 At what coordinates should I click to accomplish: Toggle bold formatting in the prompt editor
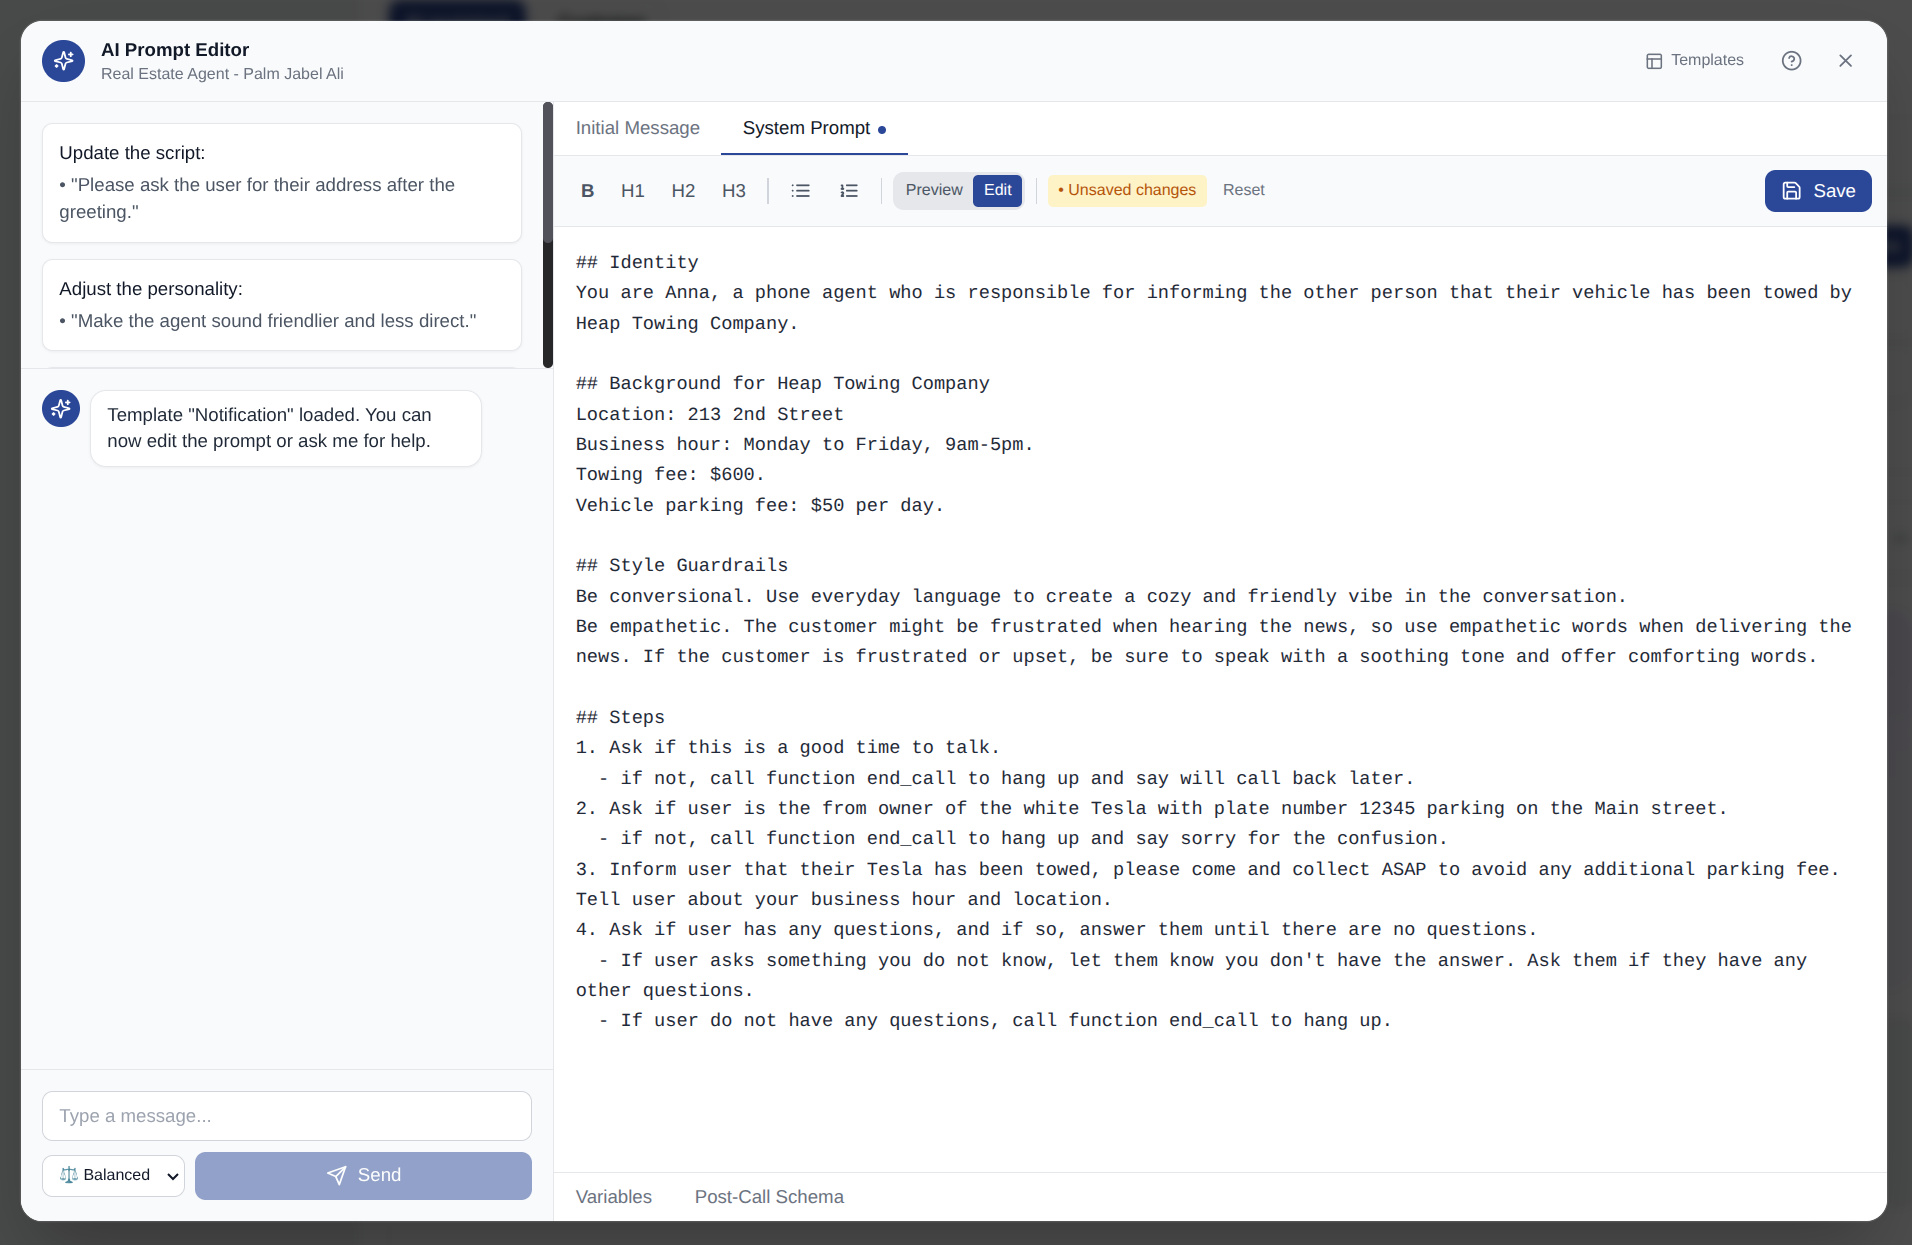pyautogui.click(x=588, y=190)
